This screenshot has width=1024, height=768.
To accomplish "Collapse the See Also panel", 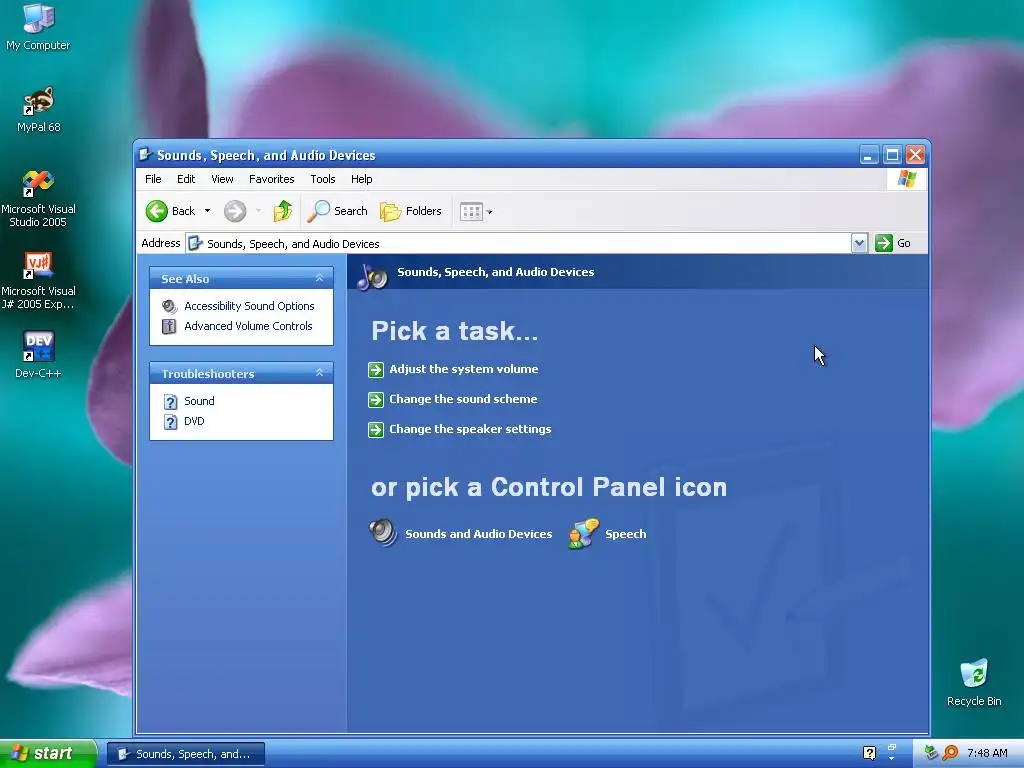I will 319,278.
